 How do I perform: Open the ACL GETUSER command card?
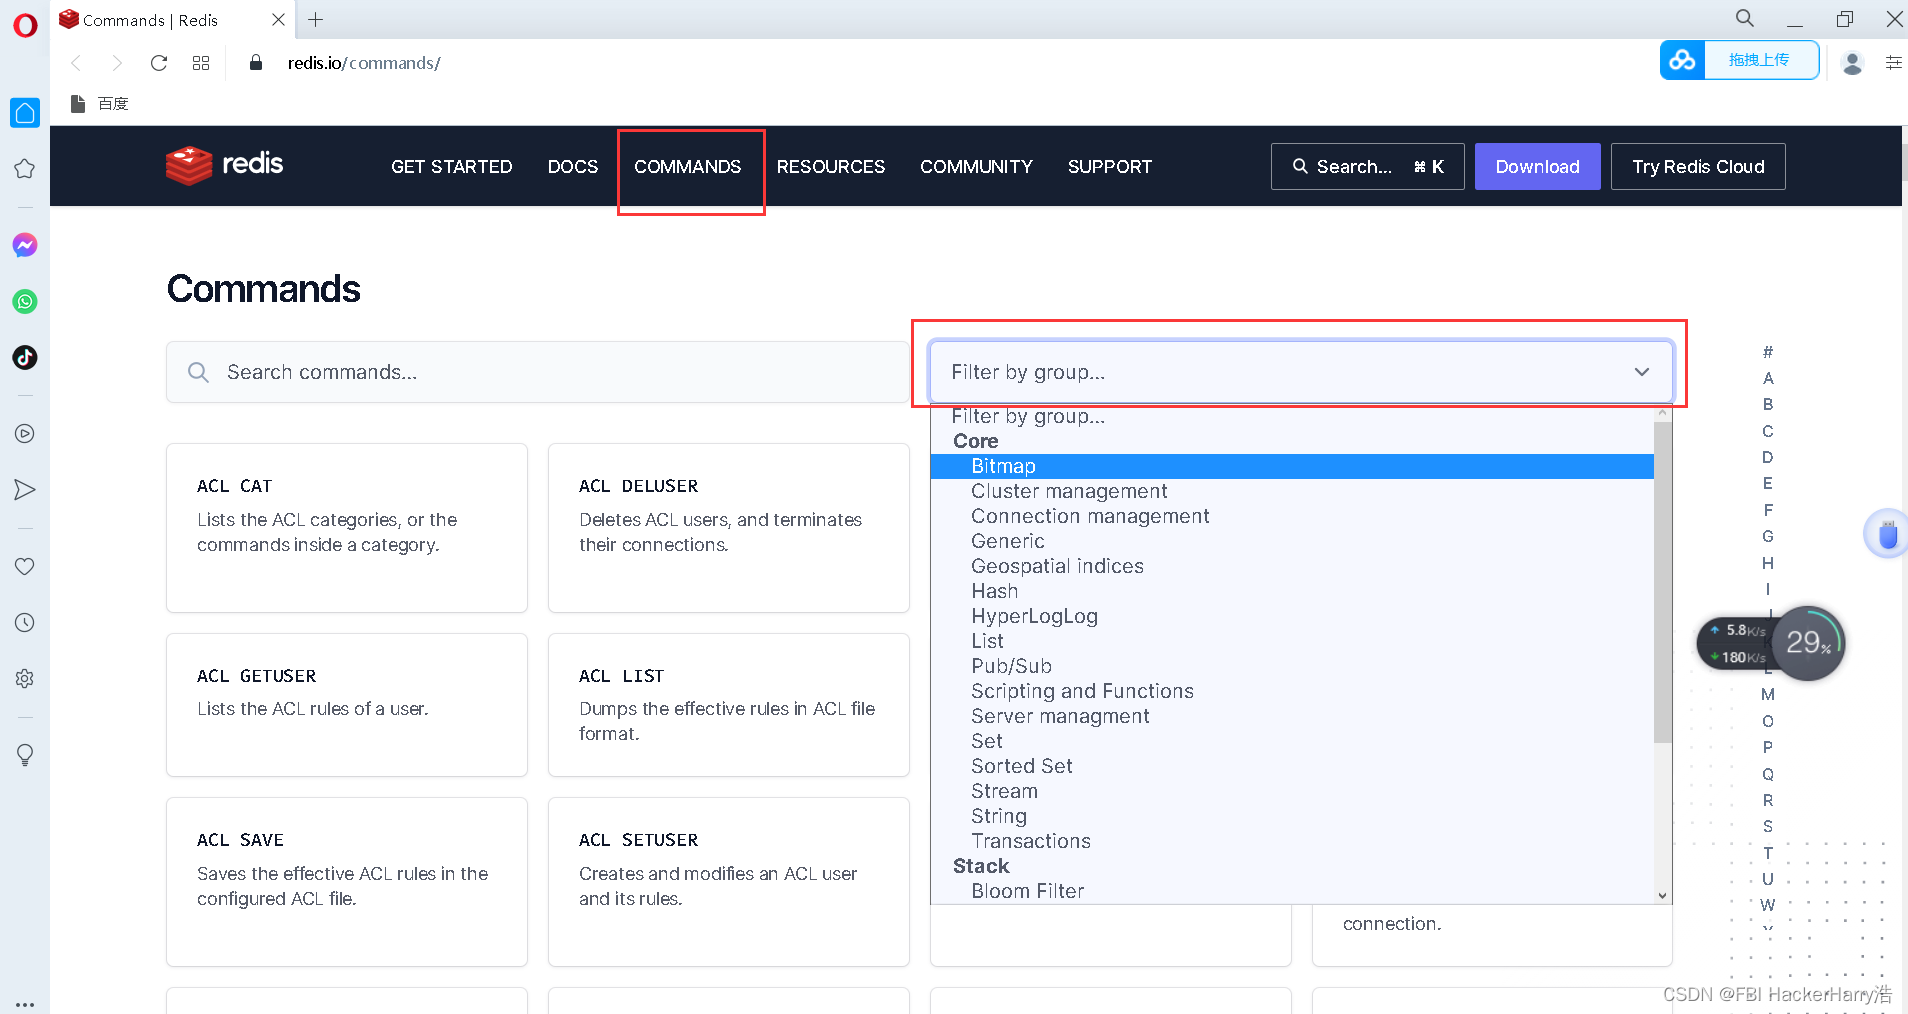347,705
